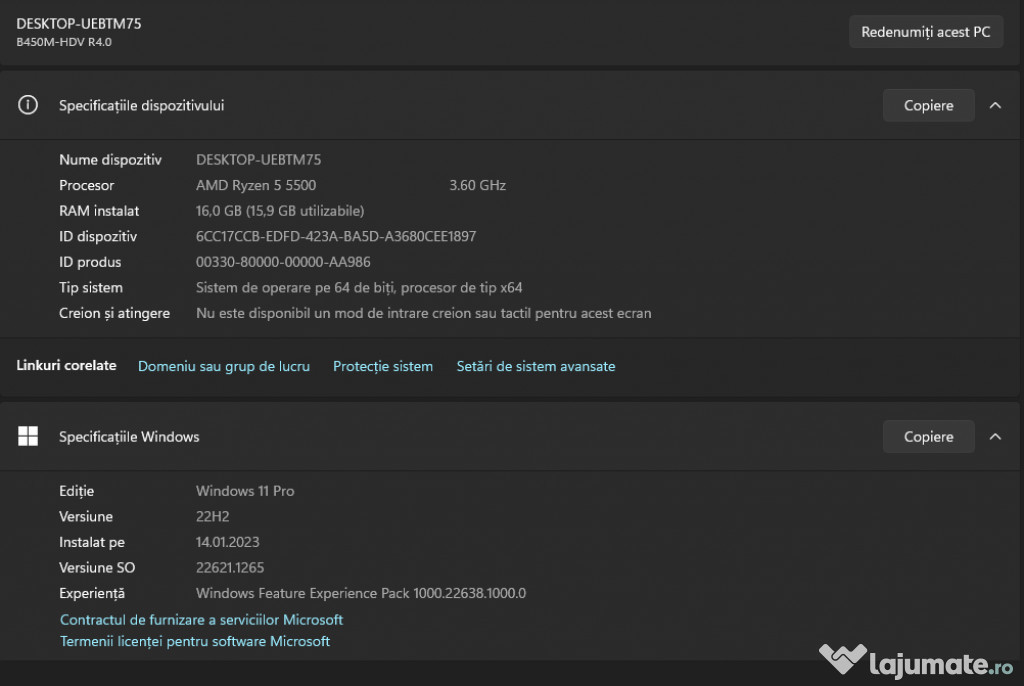The width and height of the screenshot is (1024, 686).
Task: Click the Nume dispozitiv label
Action: pos(110,159)
